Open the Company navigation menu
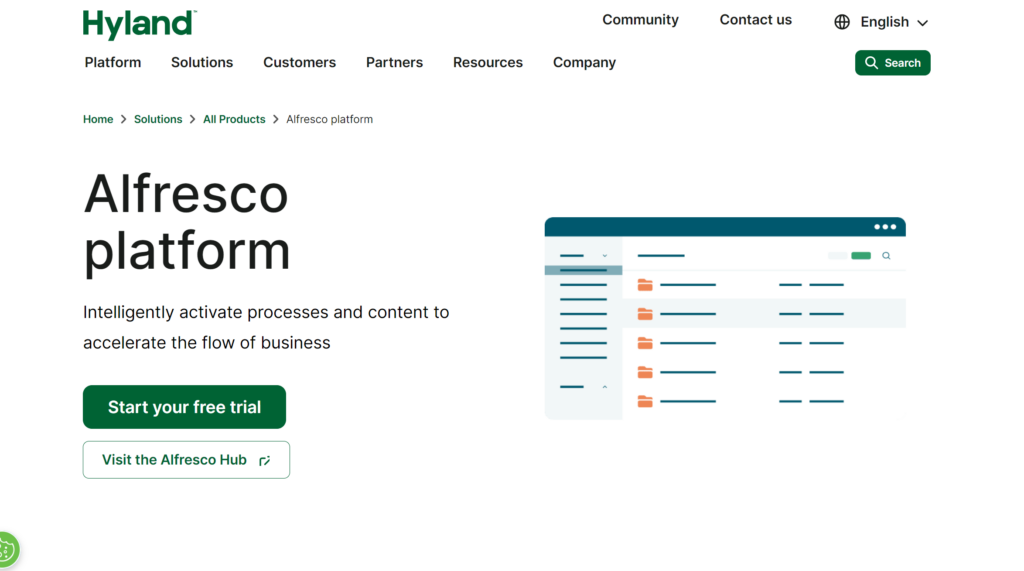1024x571 pixels. (x=584, y=62)
